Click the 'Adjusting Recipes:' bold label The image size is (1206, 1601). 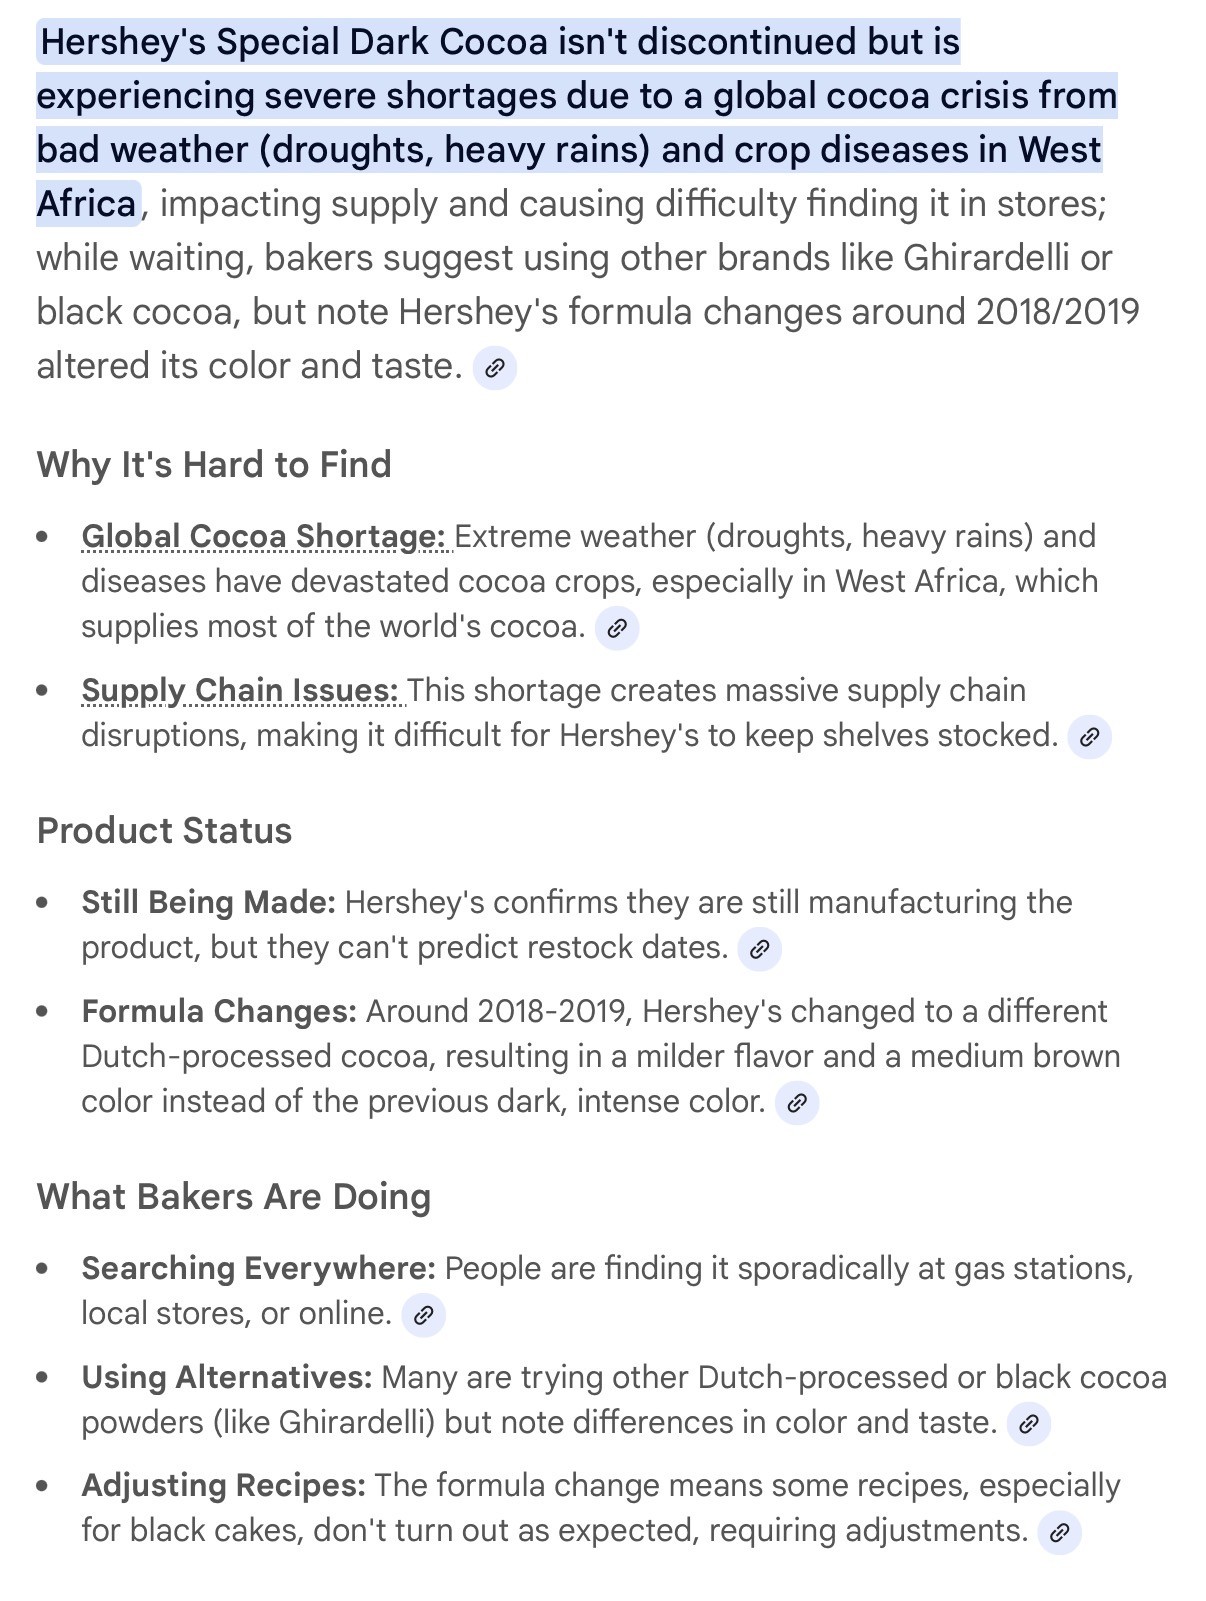point(224,1486)
